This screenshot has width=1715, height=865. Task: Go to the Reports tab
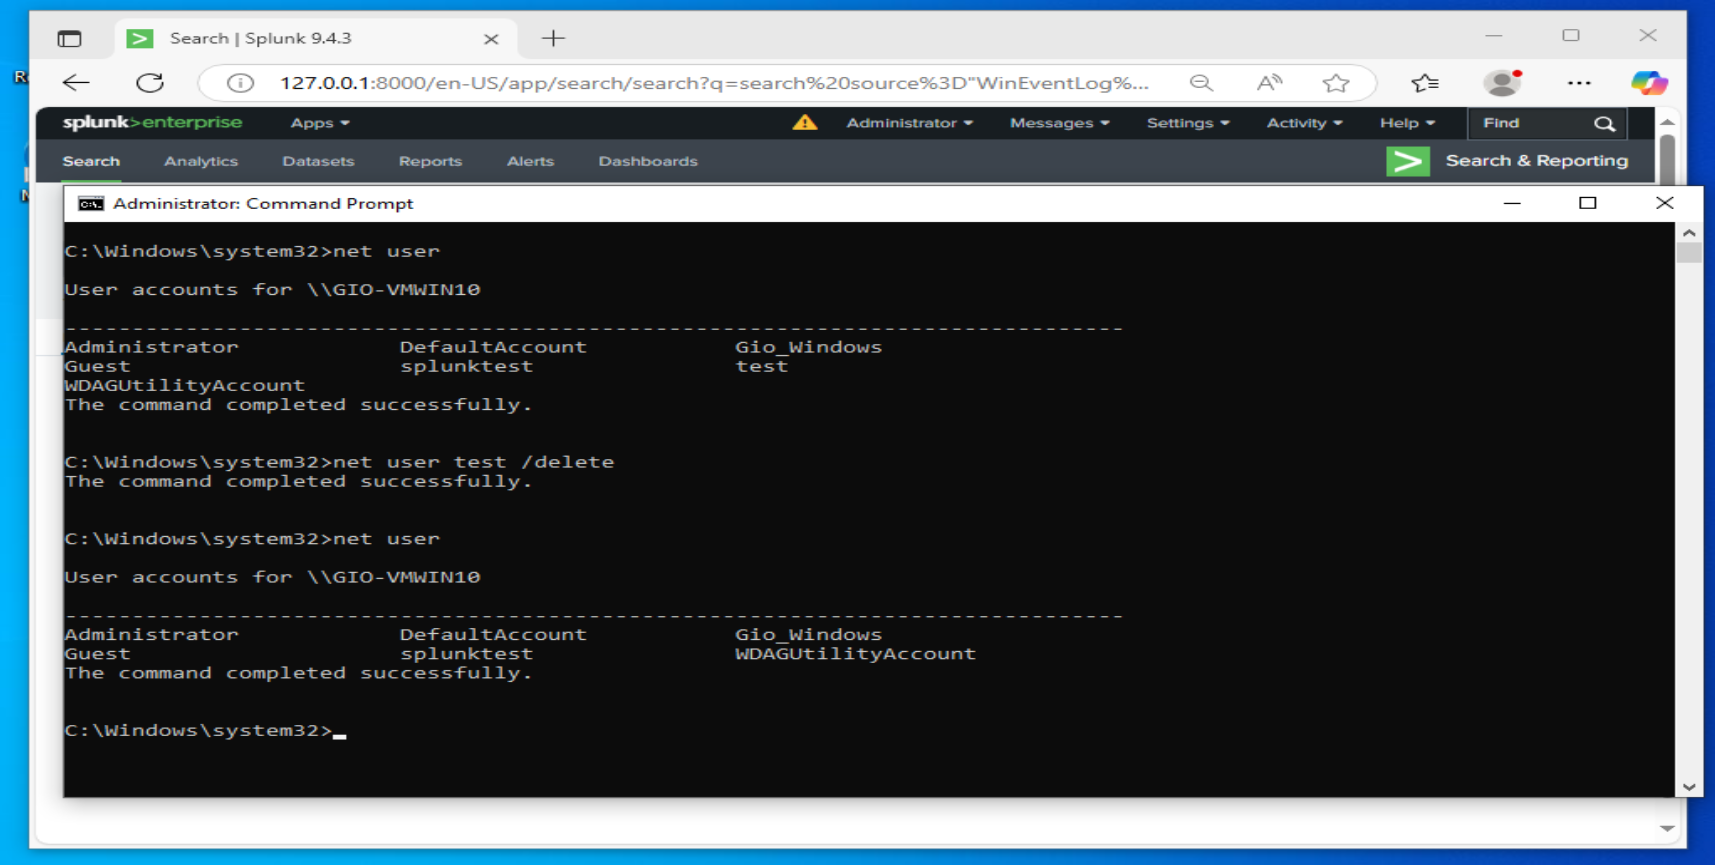430,161
